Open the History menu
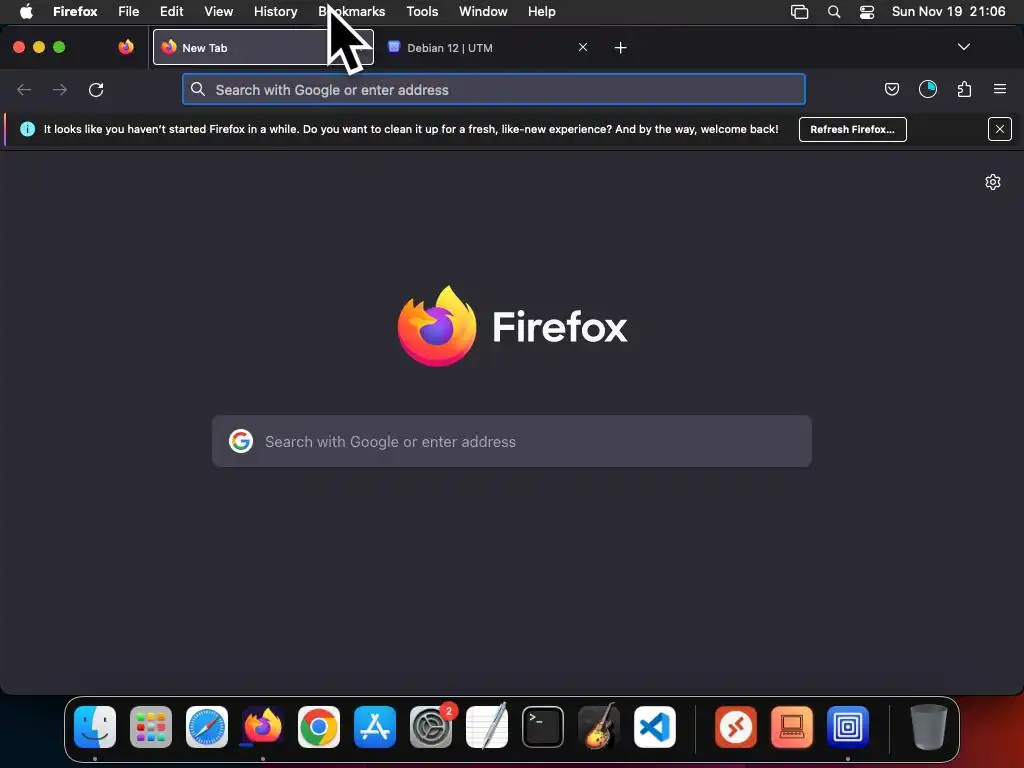Viewport: 1024px width, 768px height. click(x=276, y=12)
